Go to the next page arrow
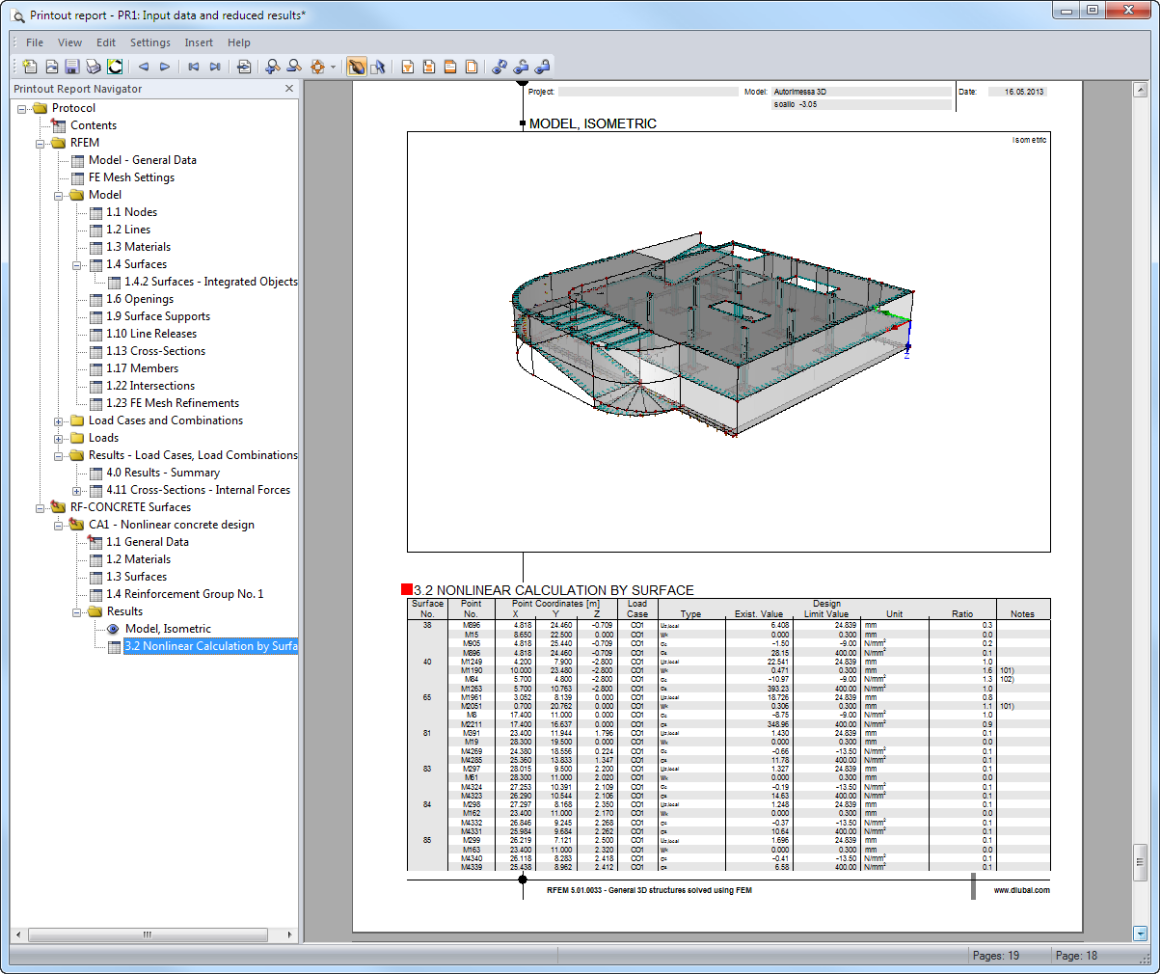 point(165,67)
